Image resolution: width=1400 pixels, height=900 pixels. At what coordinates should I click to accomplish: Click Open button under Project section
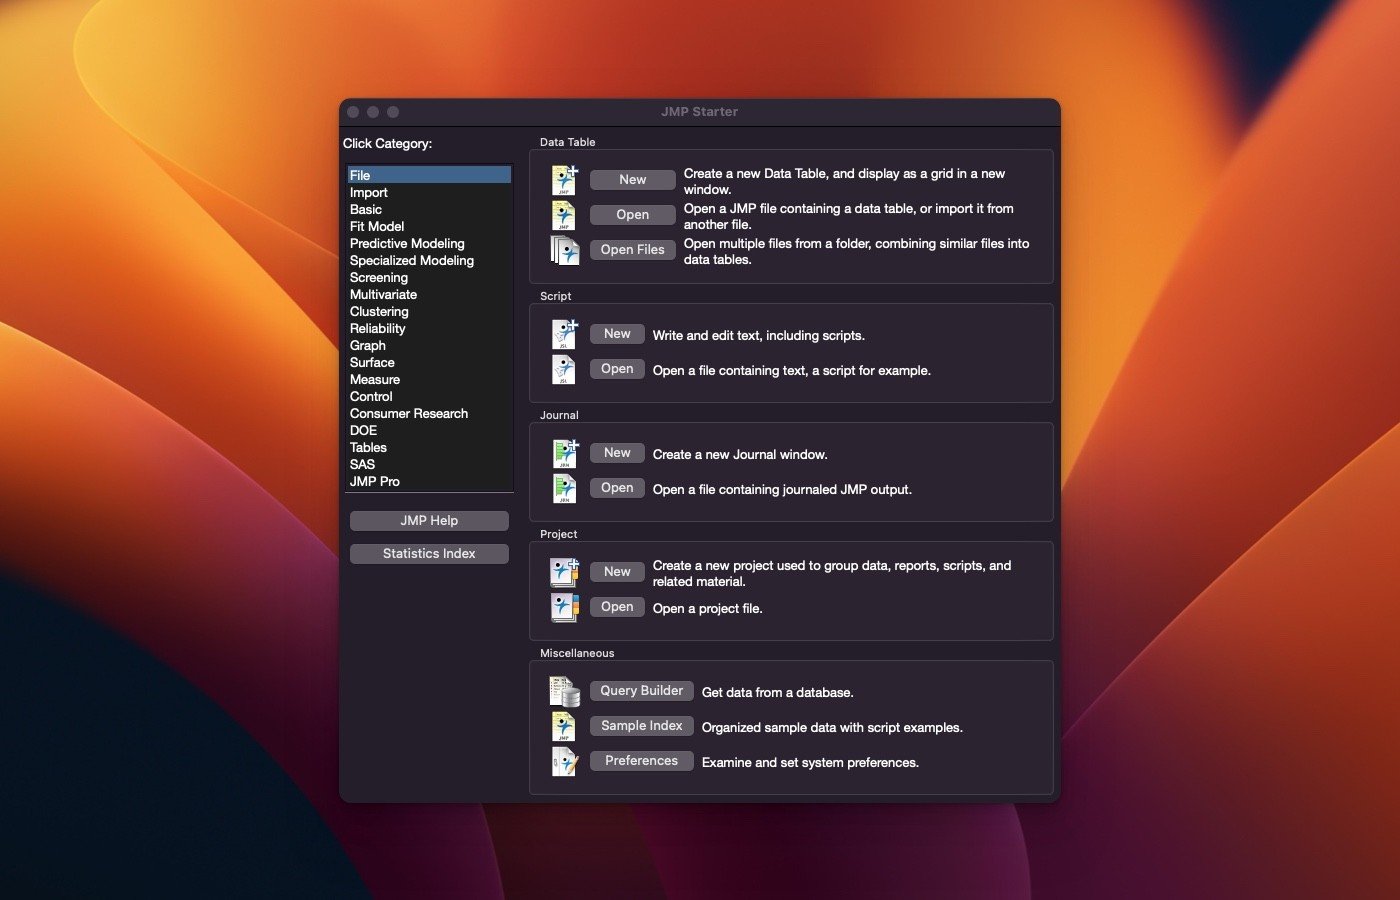click(x=617, y=607)
